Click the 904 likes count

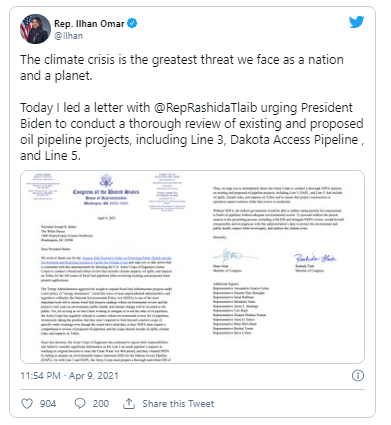[x=48, y=404]
